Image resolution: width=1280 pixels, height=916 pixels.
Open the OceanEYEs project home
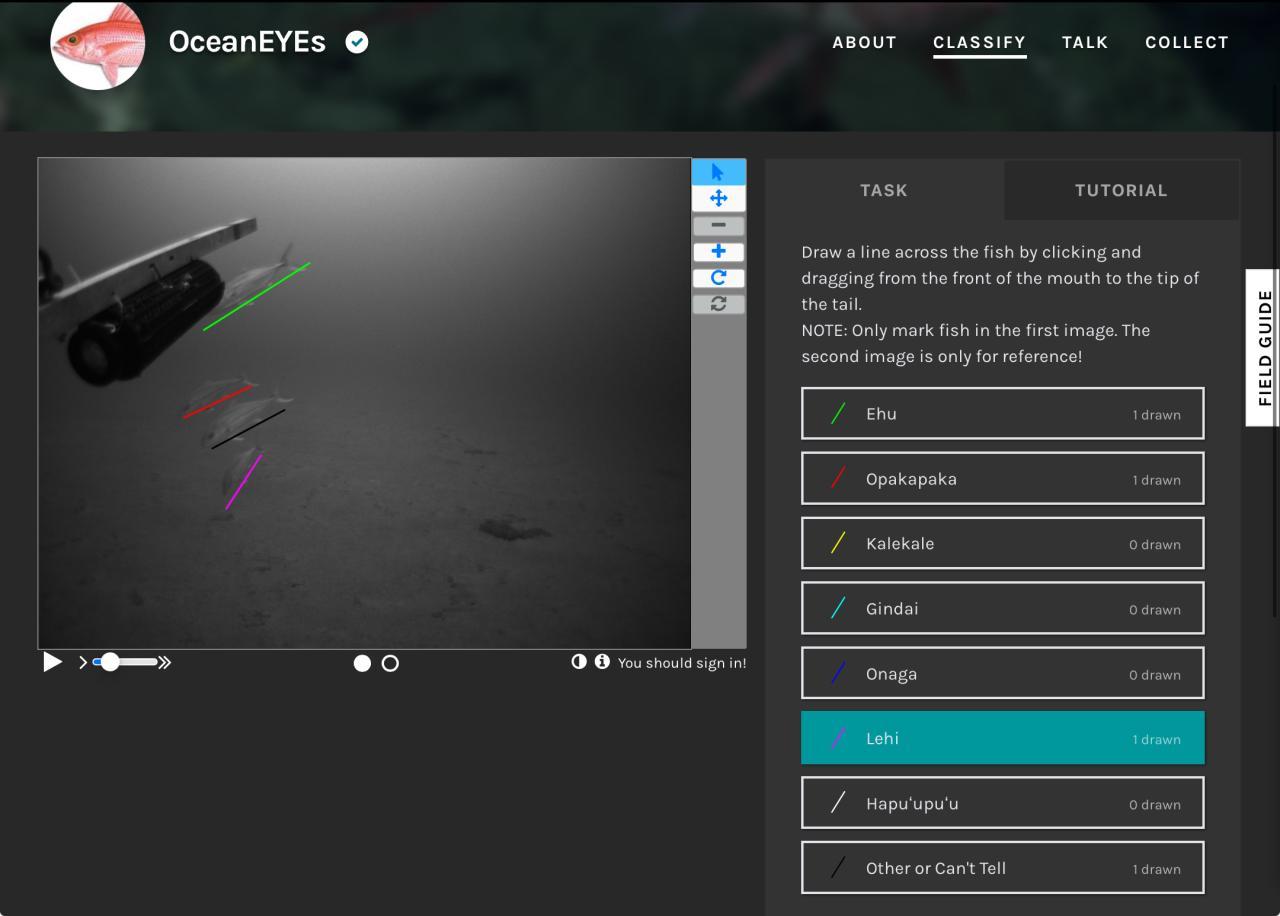(247, 42)
